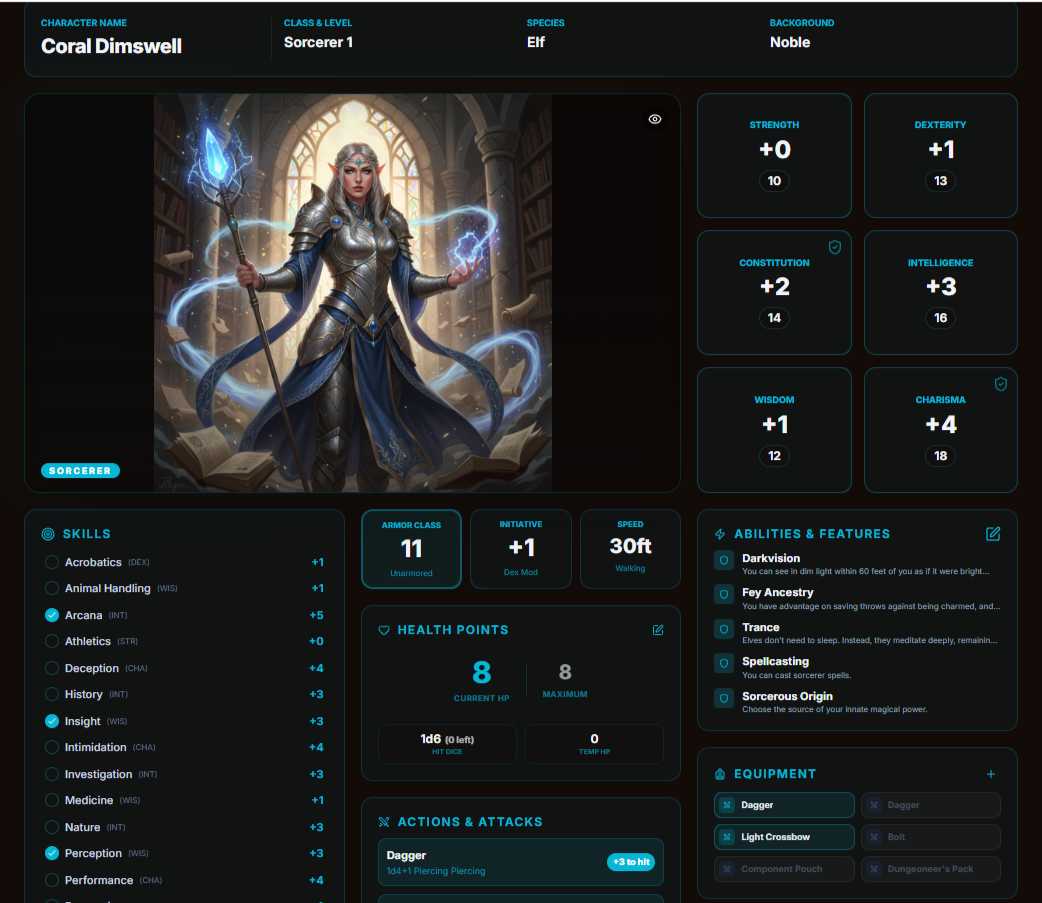Image resolution: width=1042 pixels, height=903 pixels.
Task: Click the Charisma saving throw shield icon
Action: pyautogui.click(x=1001, y=384)
